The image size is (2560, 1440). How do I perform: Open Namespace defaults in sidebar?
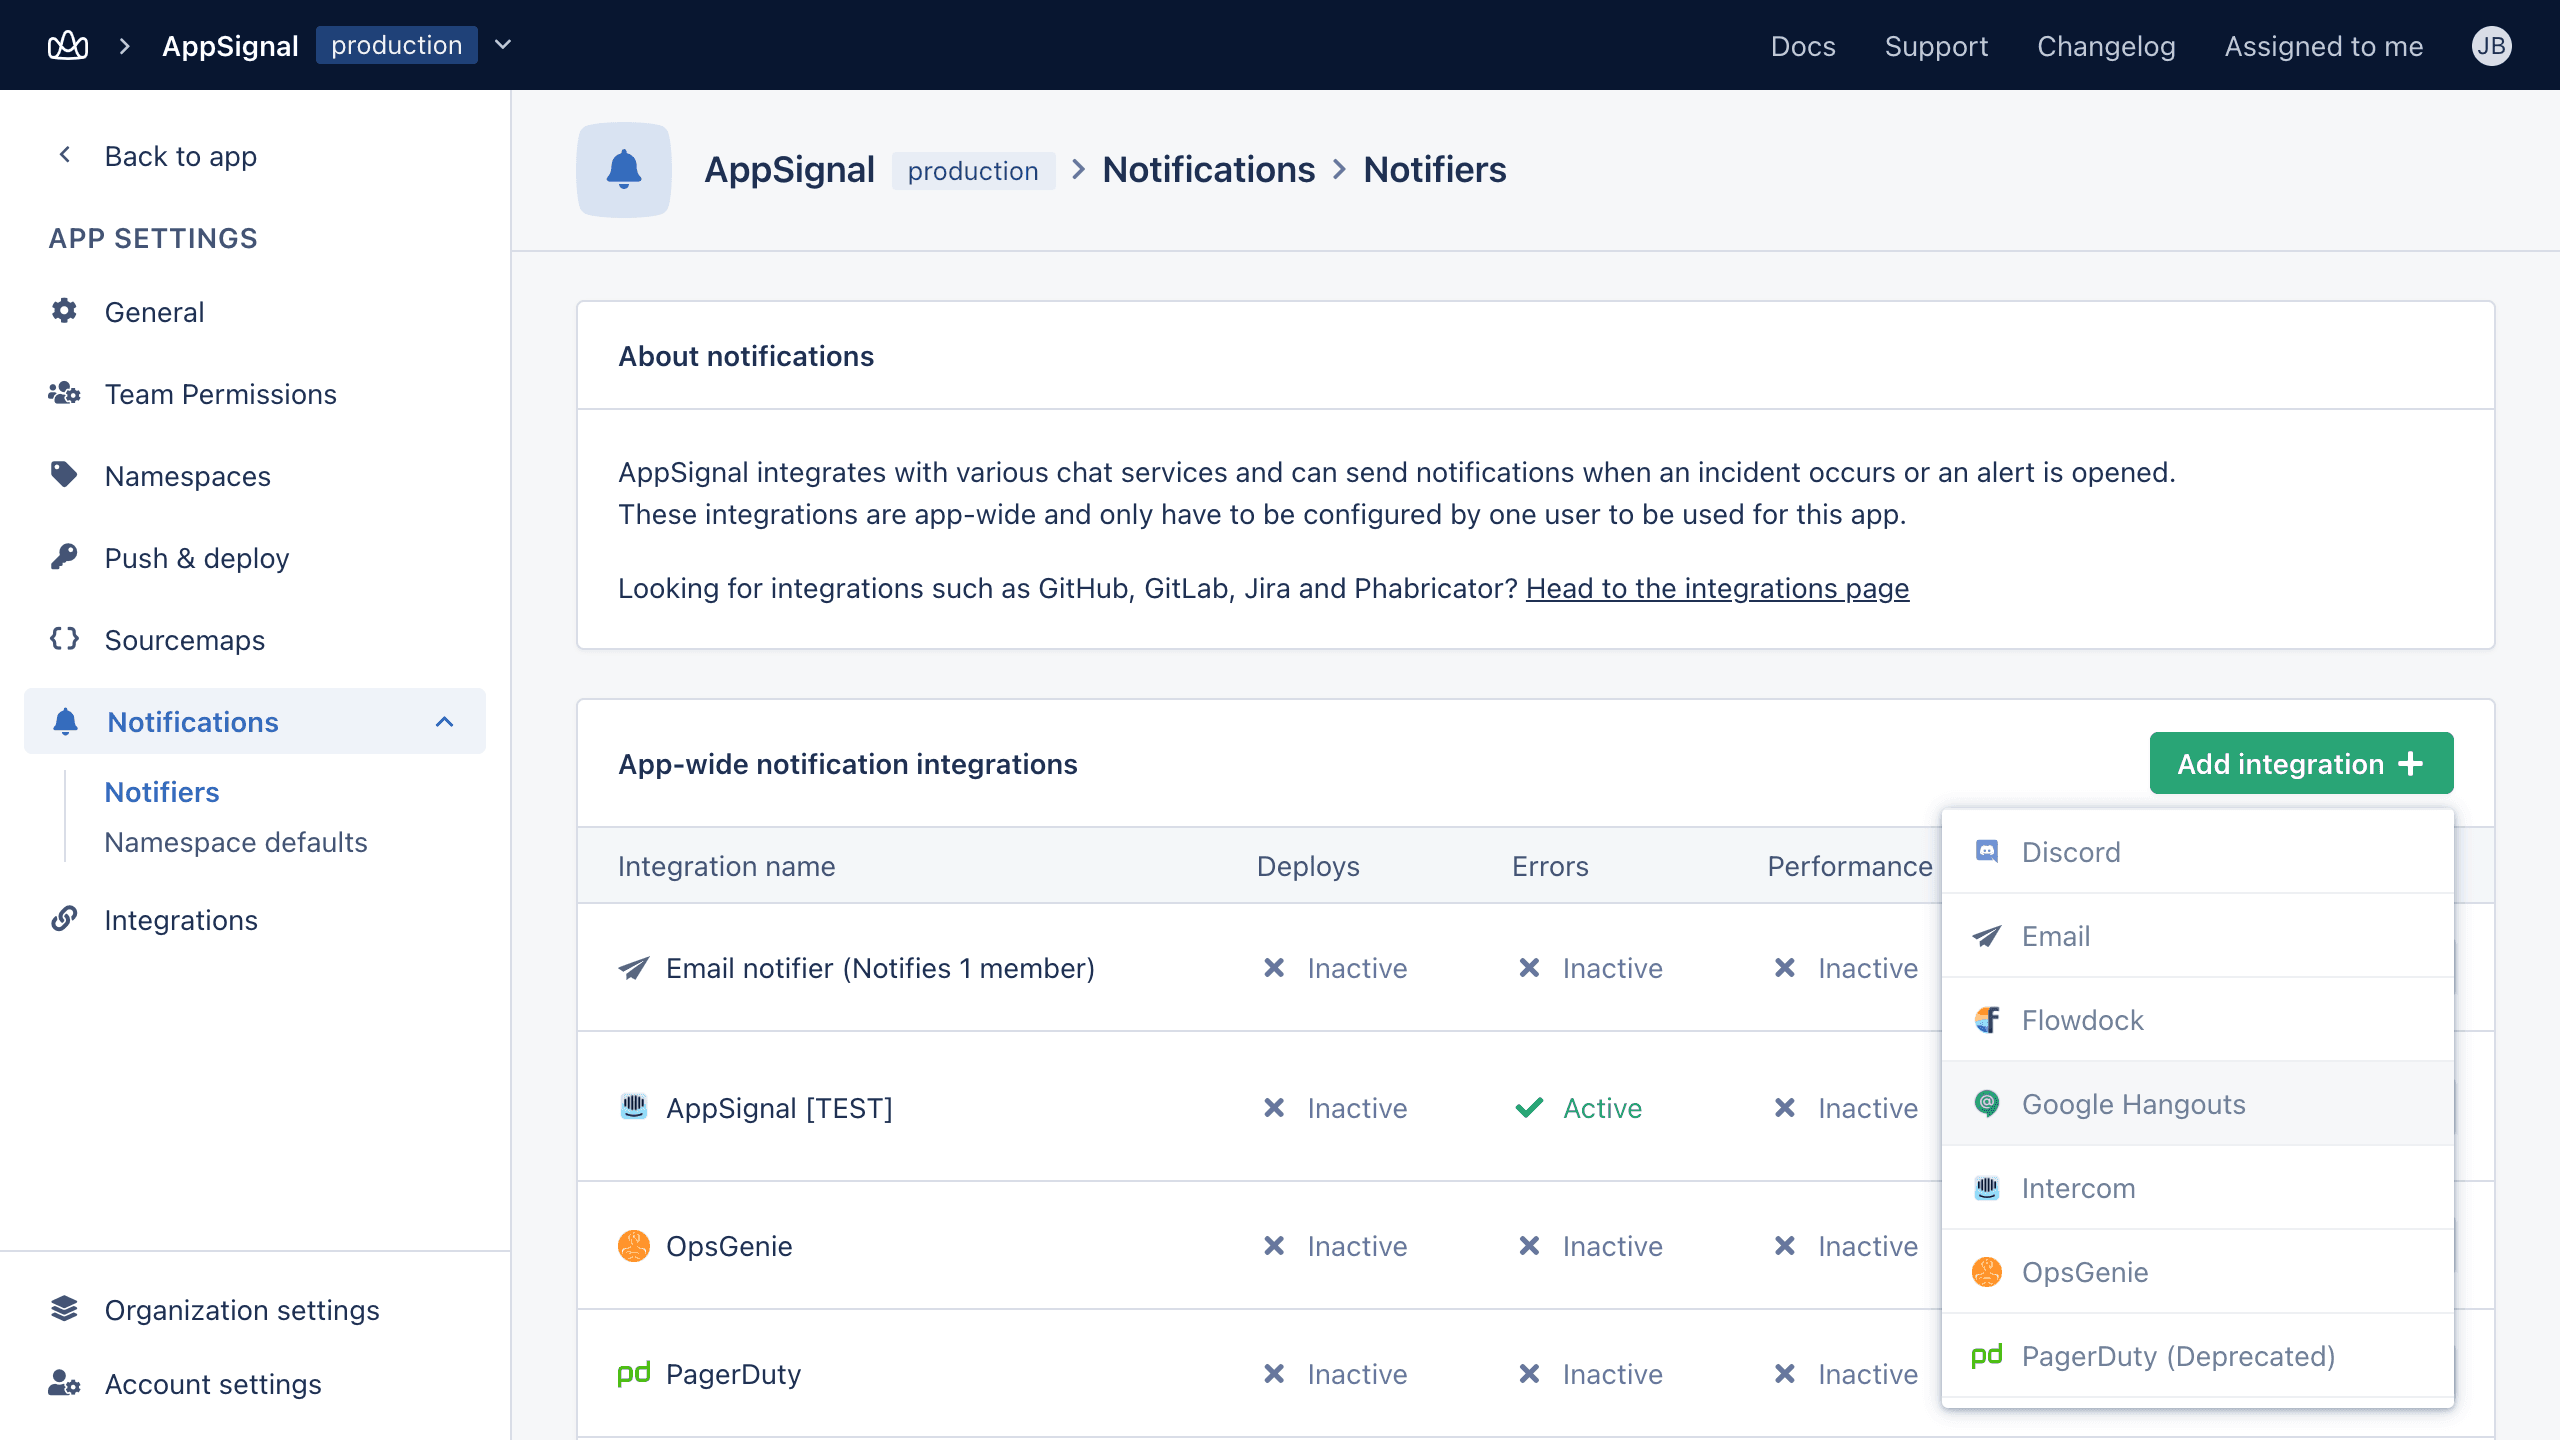tap(236, 842)
